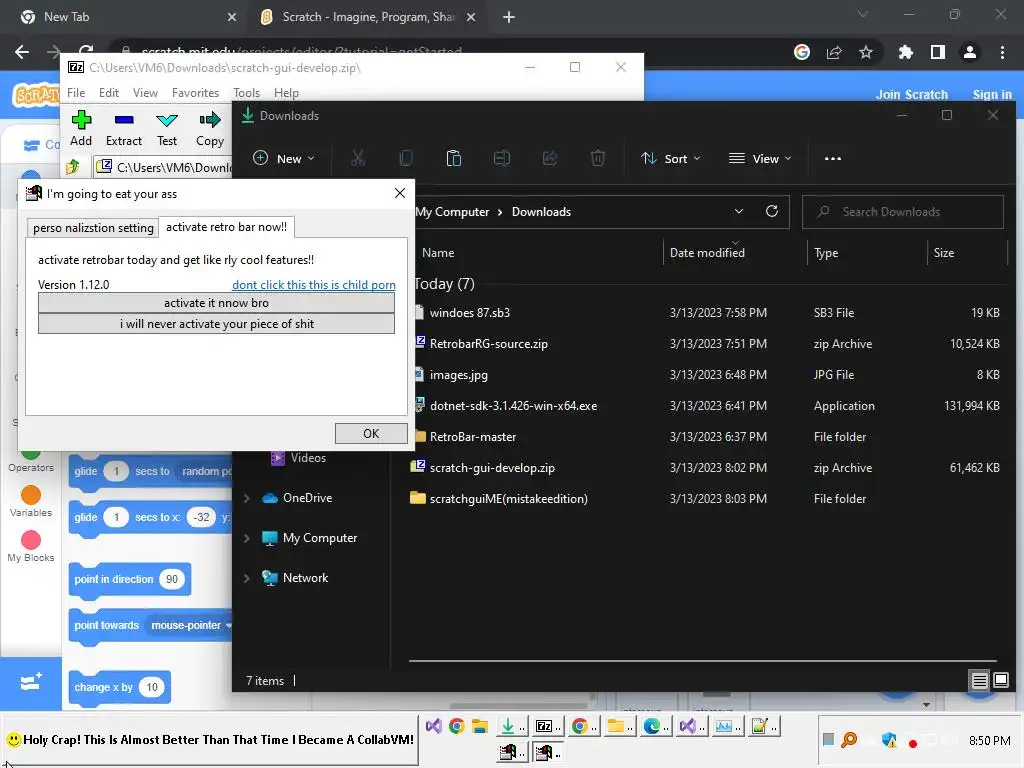Select the windoes 87.sb3 file
This screenshot has width=1024, height=768.
coord(470,313)
